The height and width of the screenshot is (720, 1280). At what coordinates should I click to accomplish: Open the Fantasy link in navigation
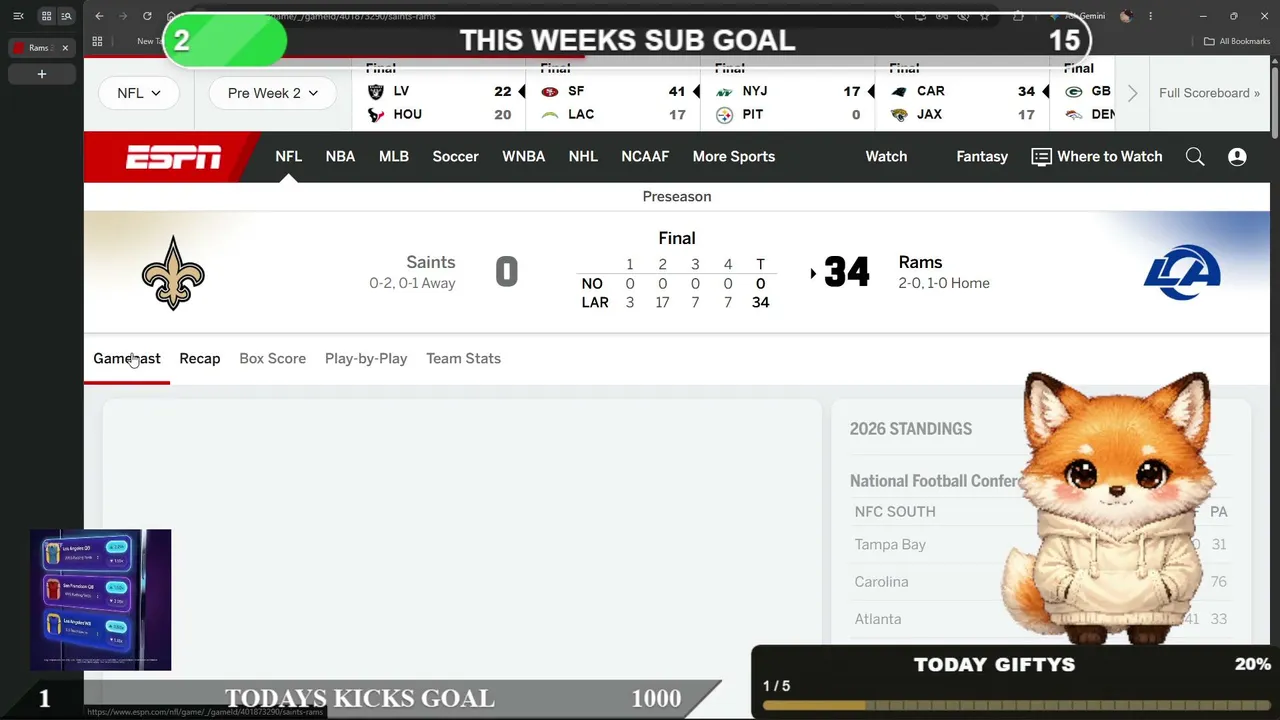click(x=982, y=156)
